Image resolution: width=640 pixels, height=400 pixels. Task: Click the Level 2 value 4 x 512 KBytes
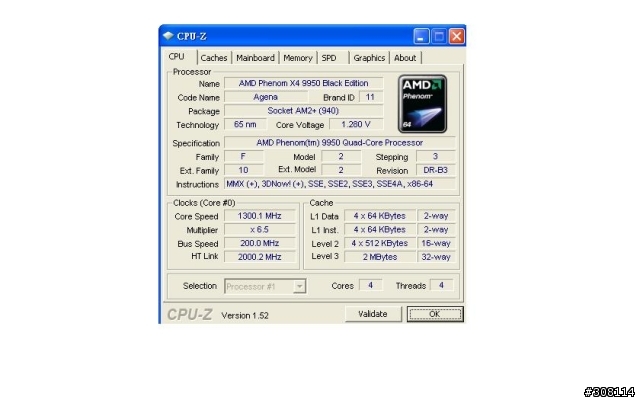click(380, 243)
